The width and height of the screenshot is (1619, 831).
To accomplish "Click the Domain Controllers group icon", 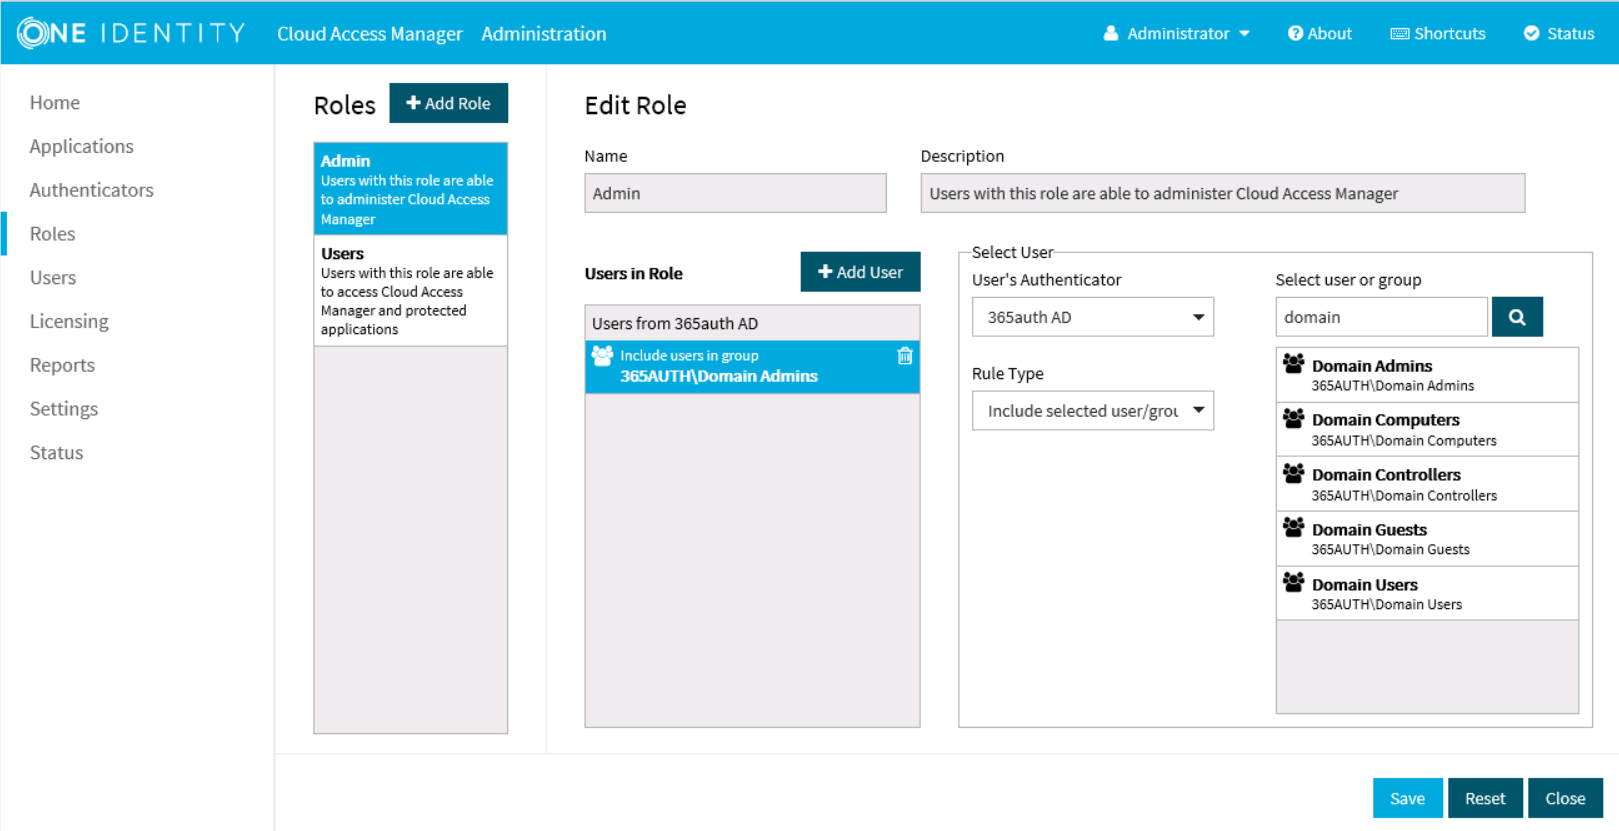I will [1293, 473].
